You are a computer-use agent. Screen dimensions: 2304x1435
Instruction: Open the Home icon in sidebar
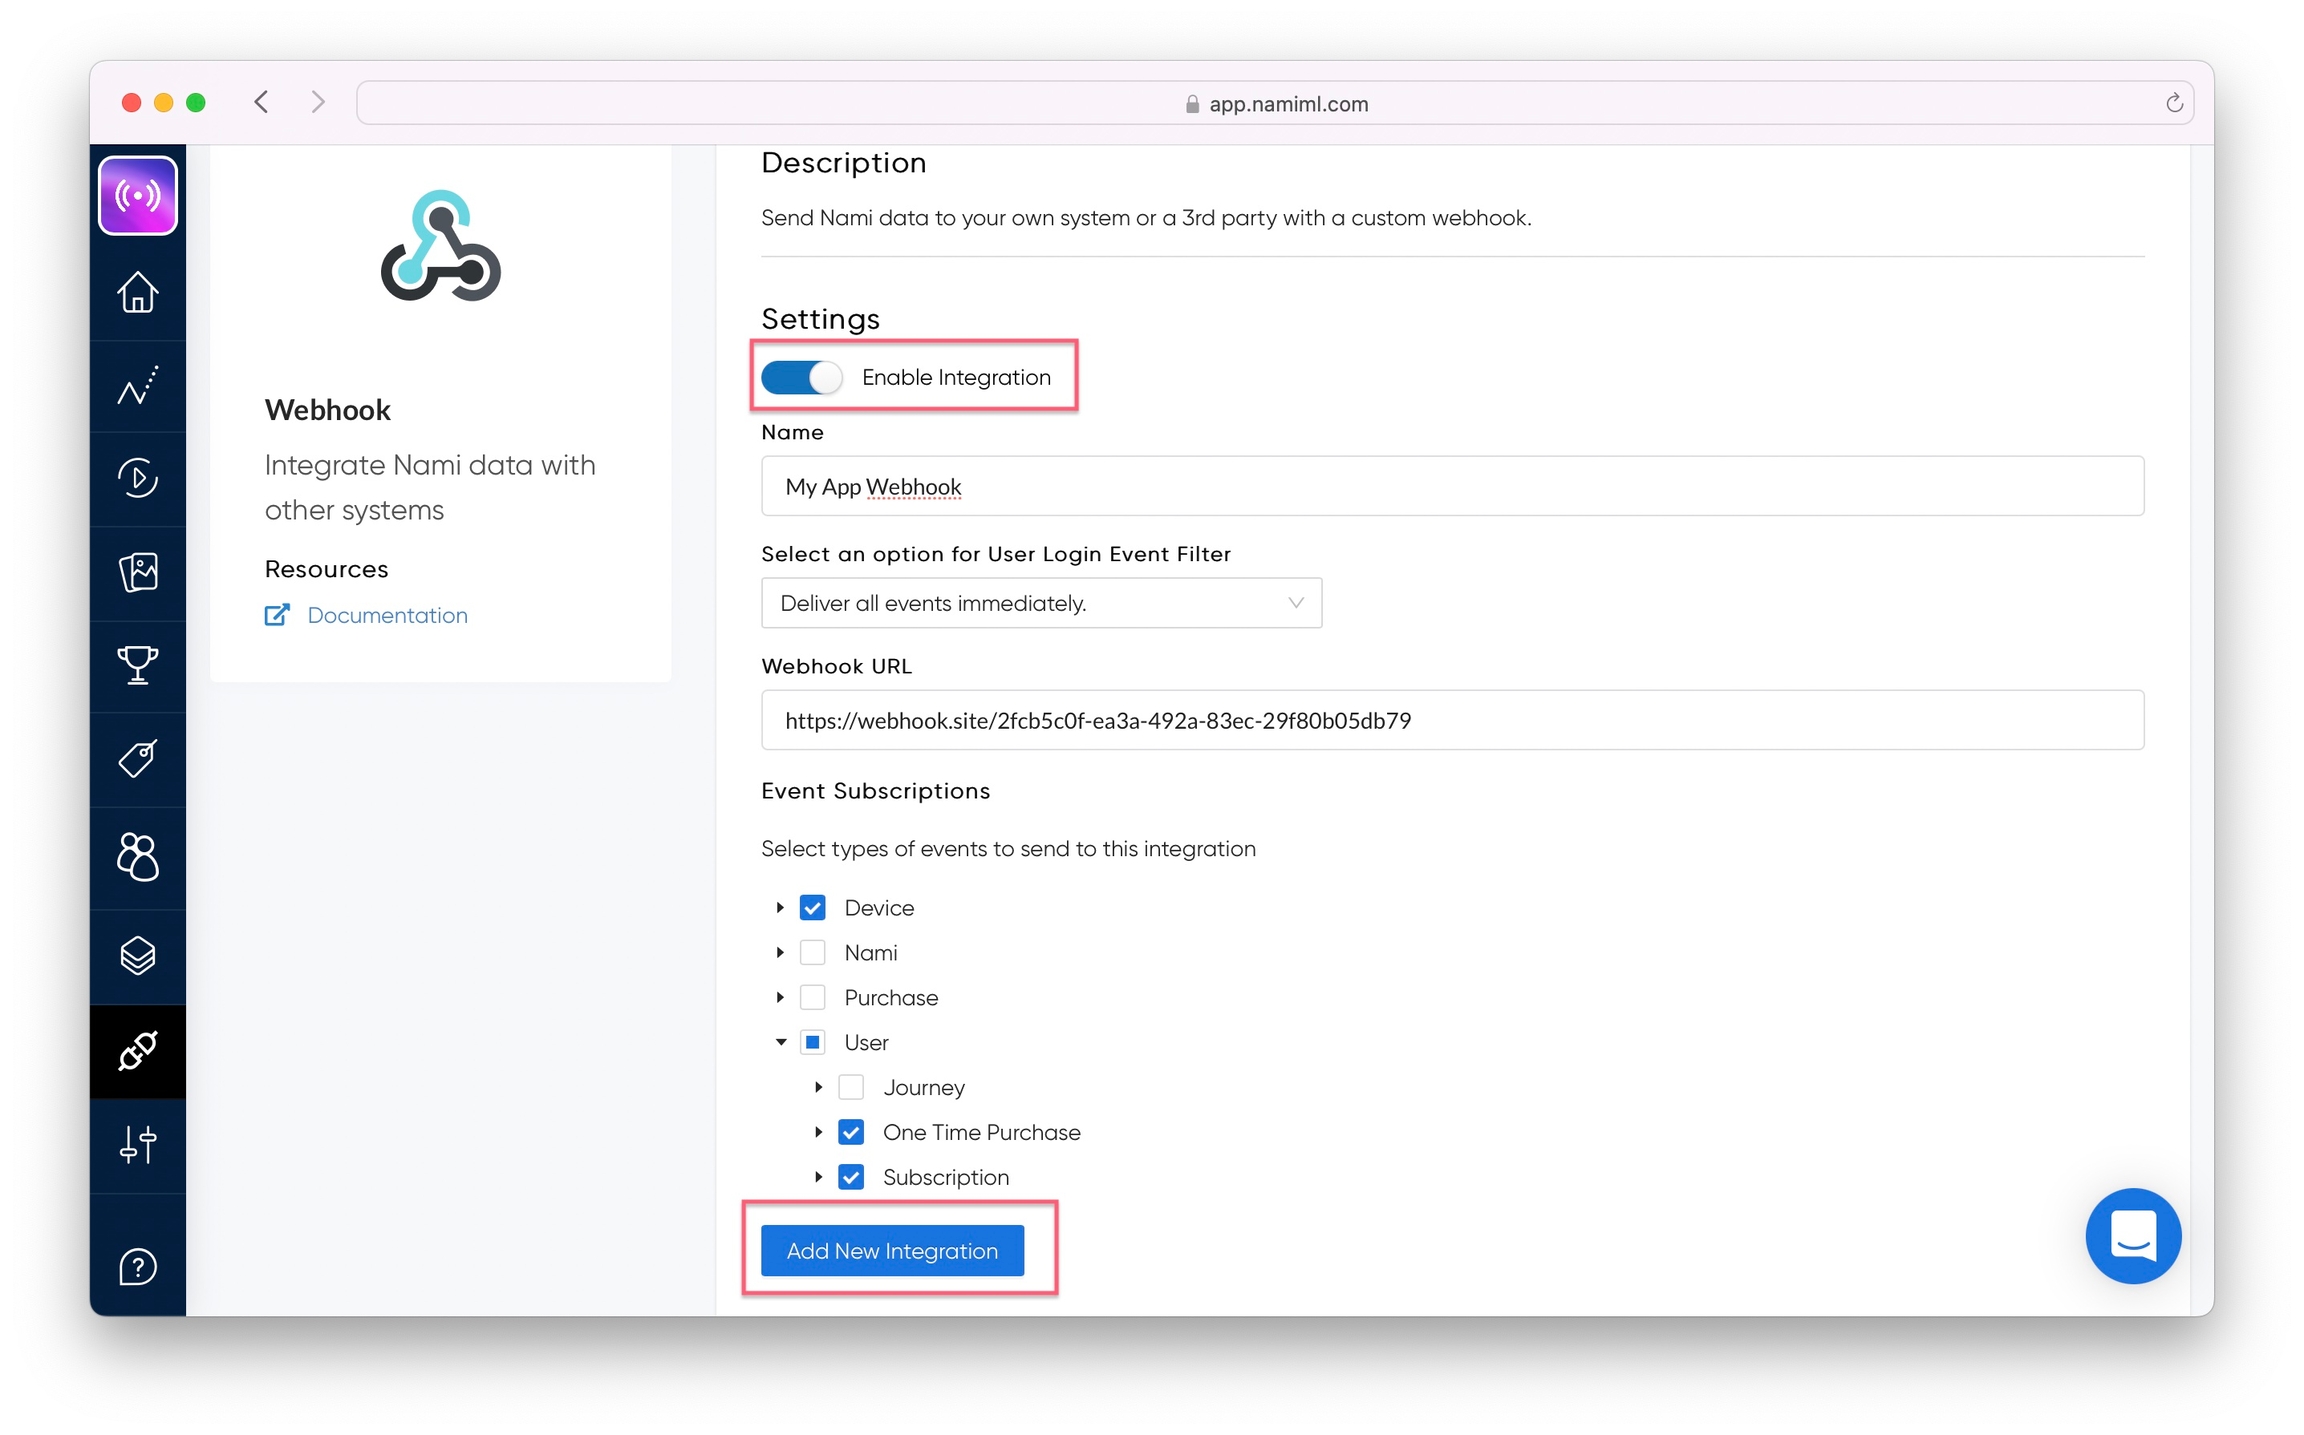coord(138,292)
